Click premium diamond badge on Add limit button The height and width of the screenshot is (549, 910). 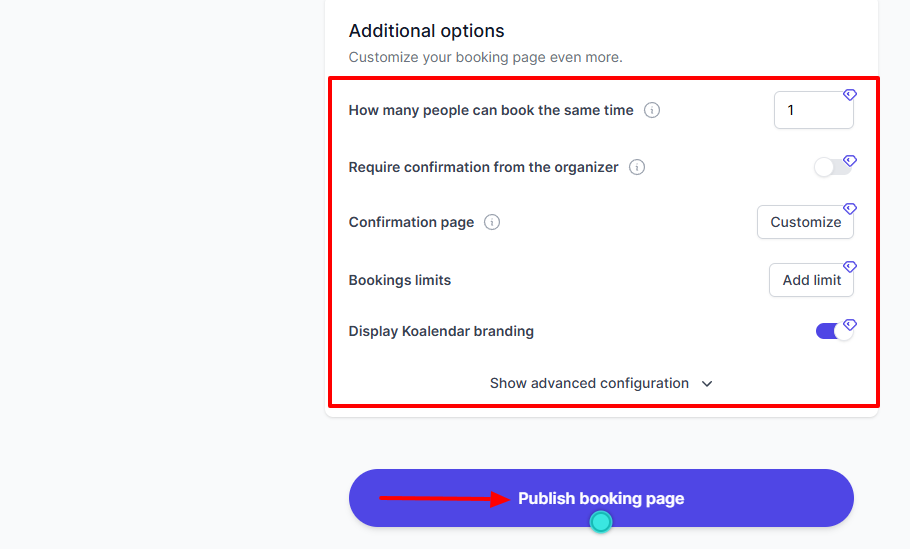tap(850, 267)
